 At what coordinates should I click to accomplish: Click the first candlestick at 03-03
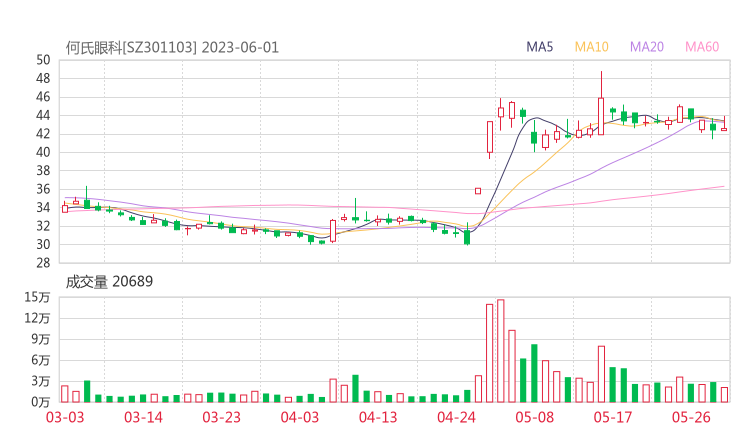pos(65,208)
